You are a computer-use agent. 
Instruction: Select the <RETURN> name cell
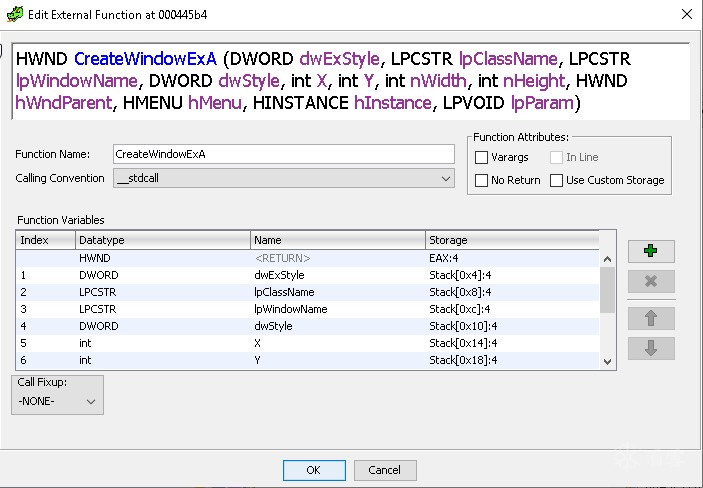click(338, 258)
